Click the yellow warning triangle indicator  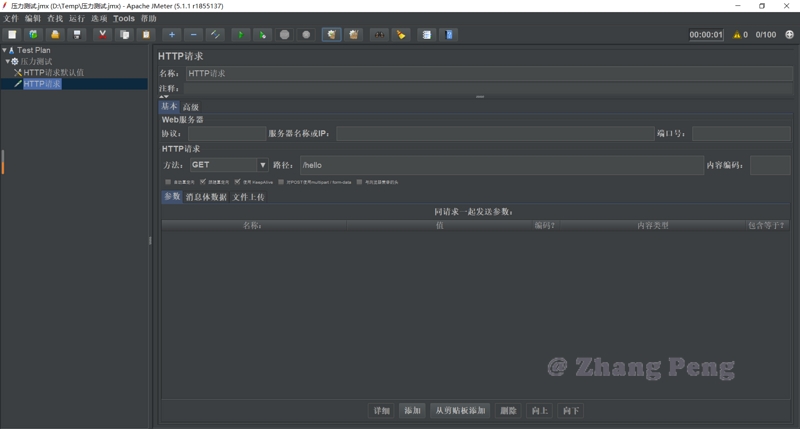pos(738,35)
